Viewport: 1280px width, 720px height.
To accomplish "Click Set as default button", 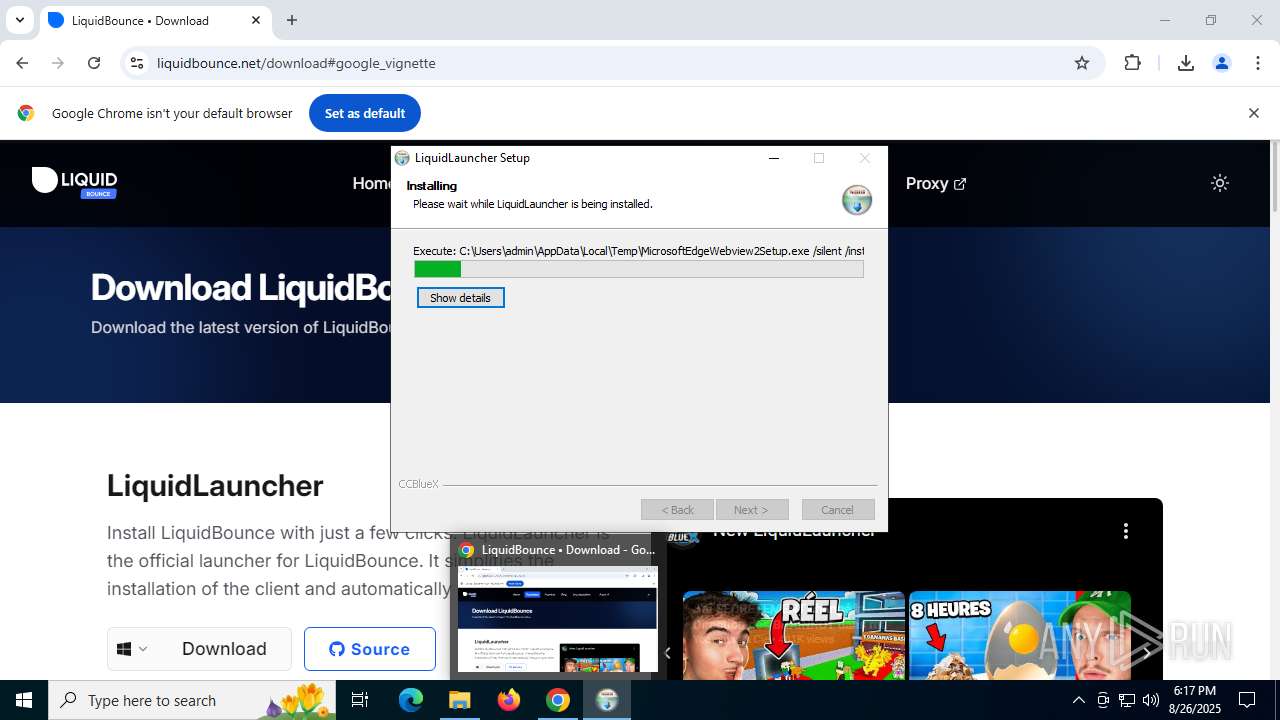I will pyautogui.click(x=365, y=113).
